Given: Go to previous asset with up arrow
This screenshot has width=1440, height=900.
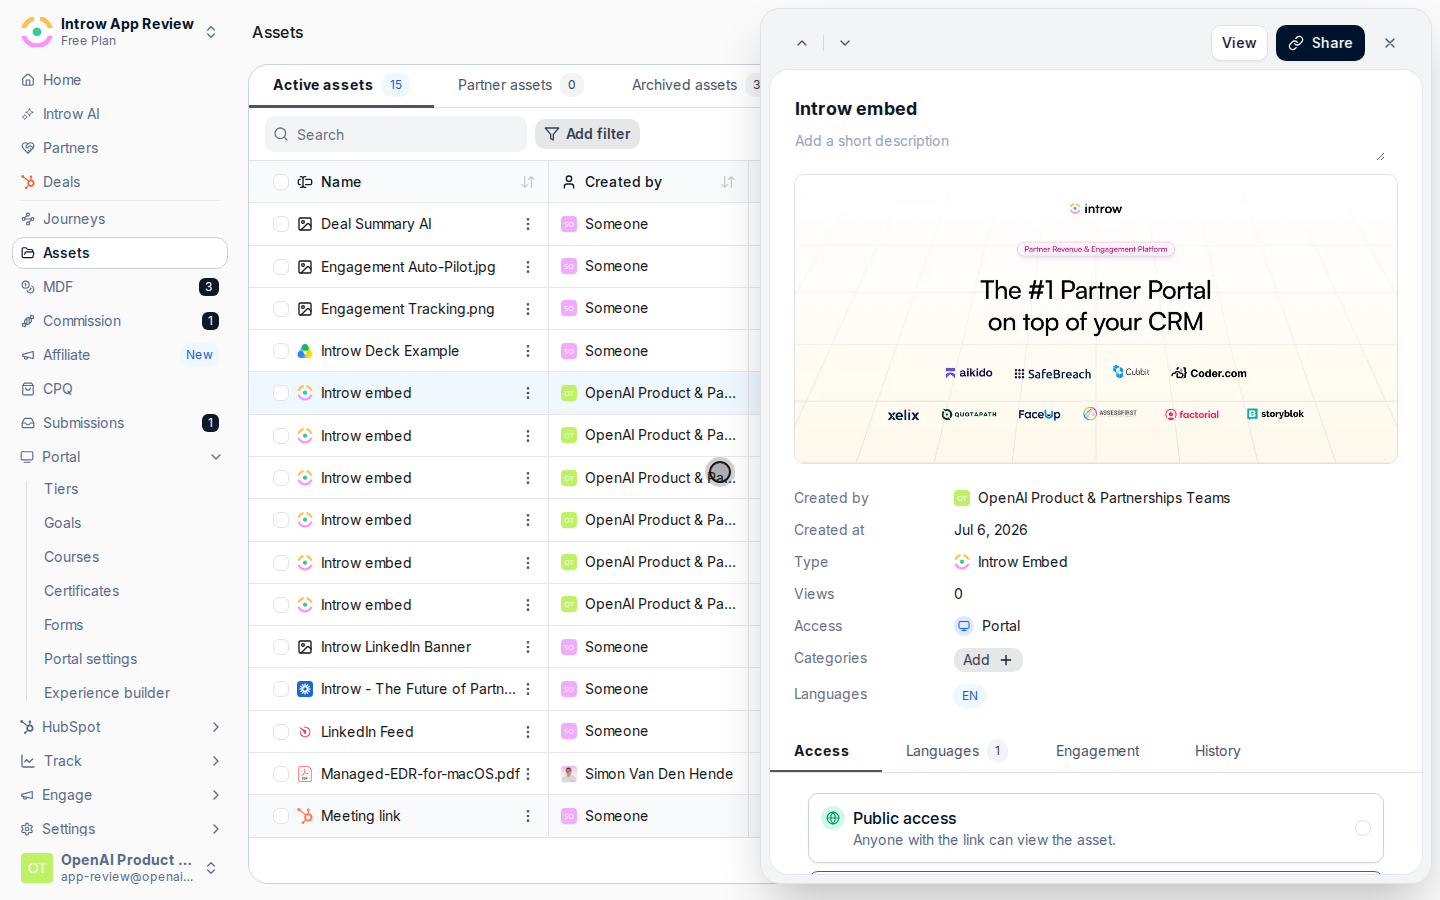Looking at the screenshot, I should click(802, 43).
